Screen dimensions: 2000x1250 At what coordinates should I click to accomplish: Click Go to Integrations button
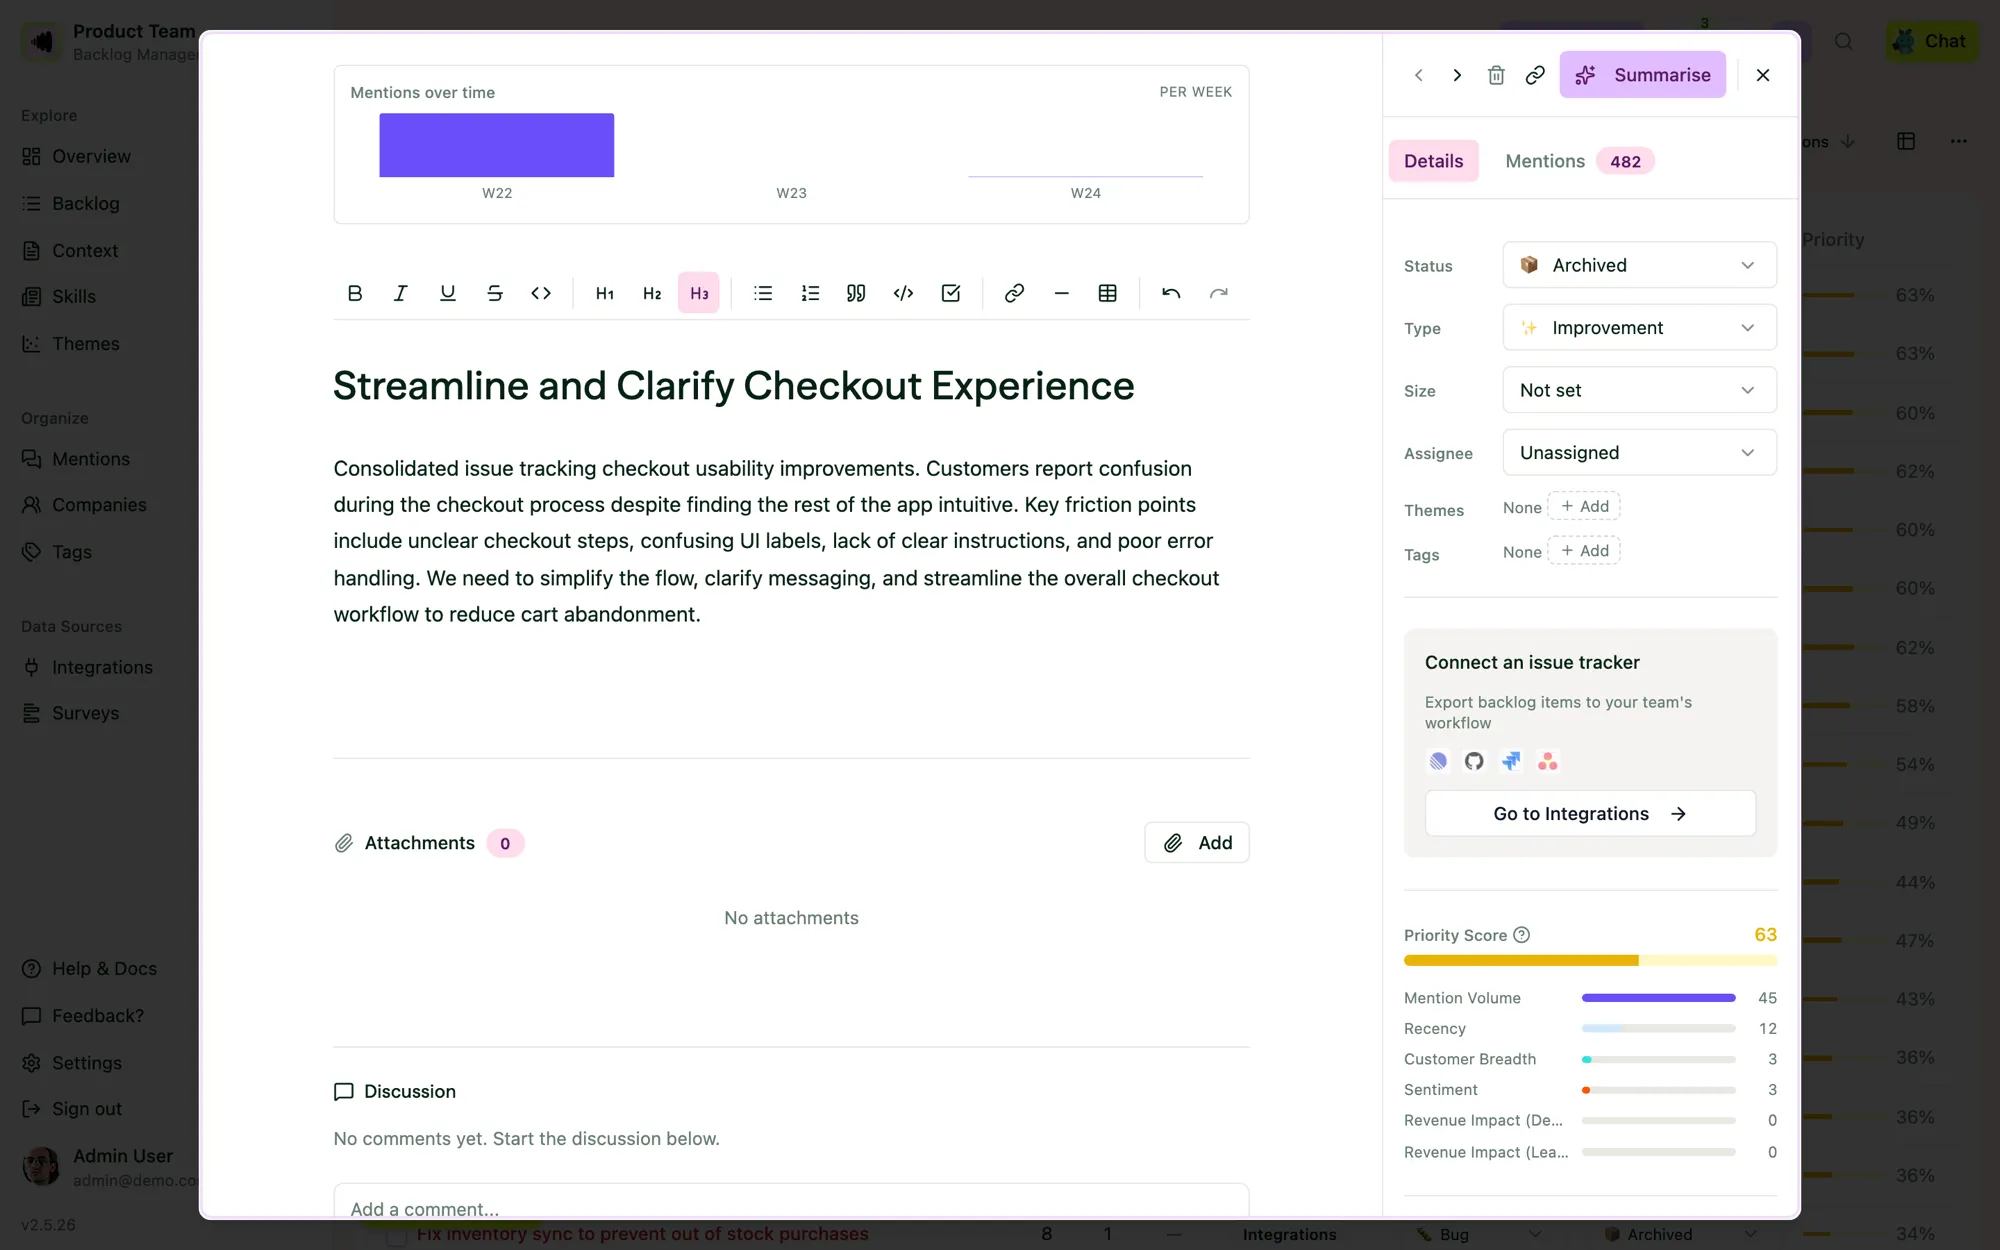pos(1590,814)
